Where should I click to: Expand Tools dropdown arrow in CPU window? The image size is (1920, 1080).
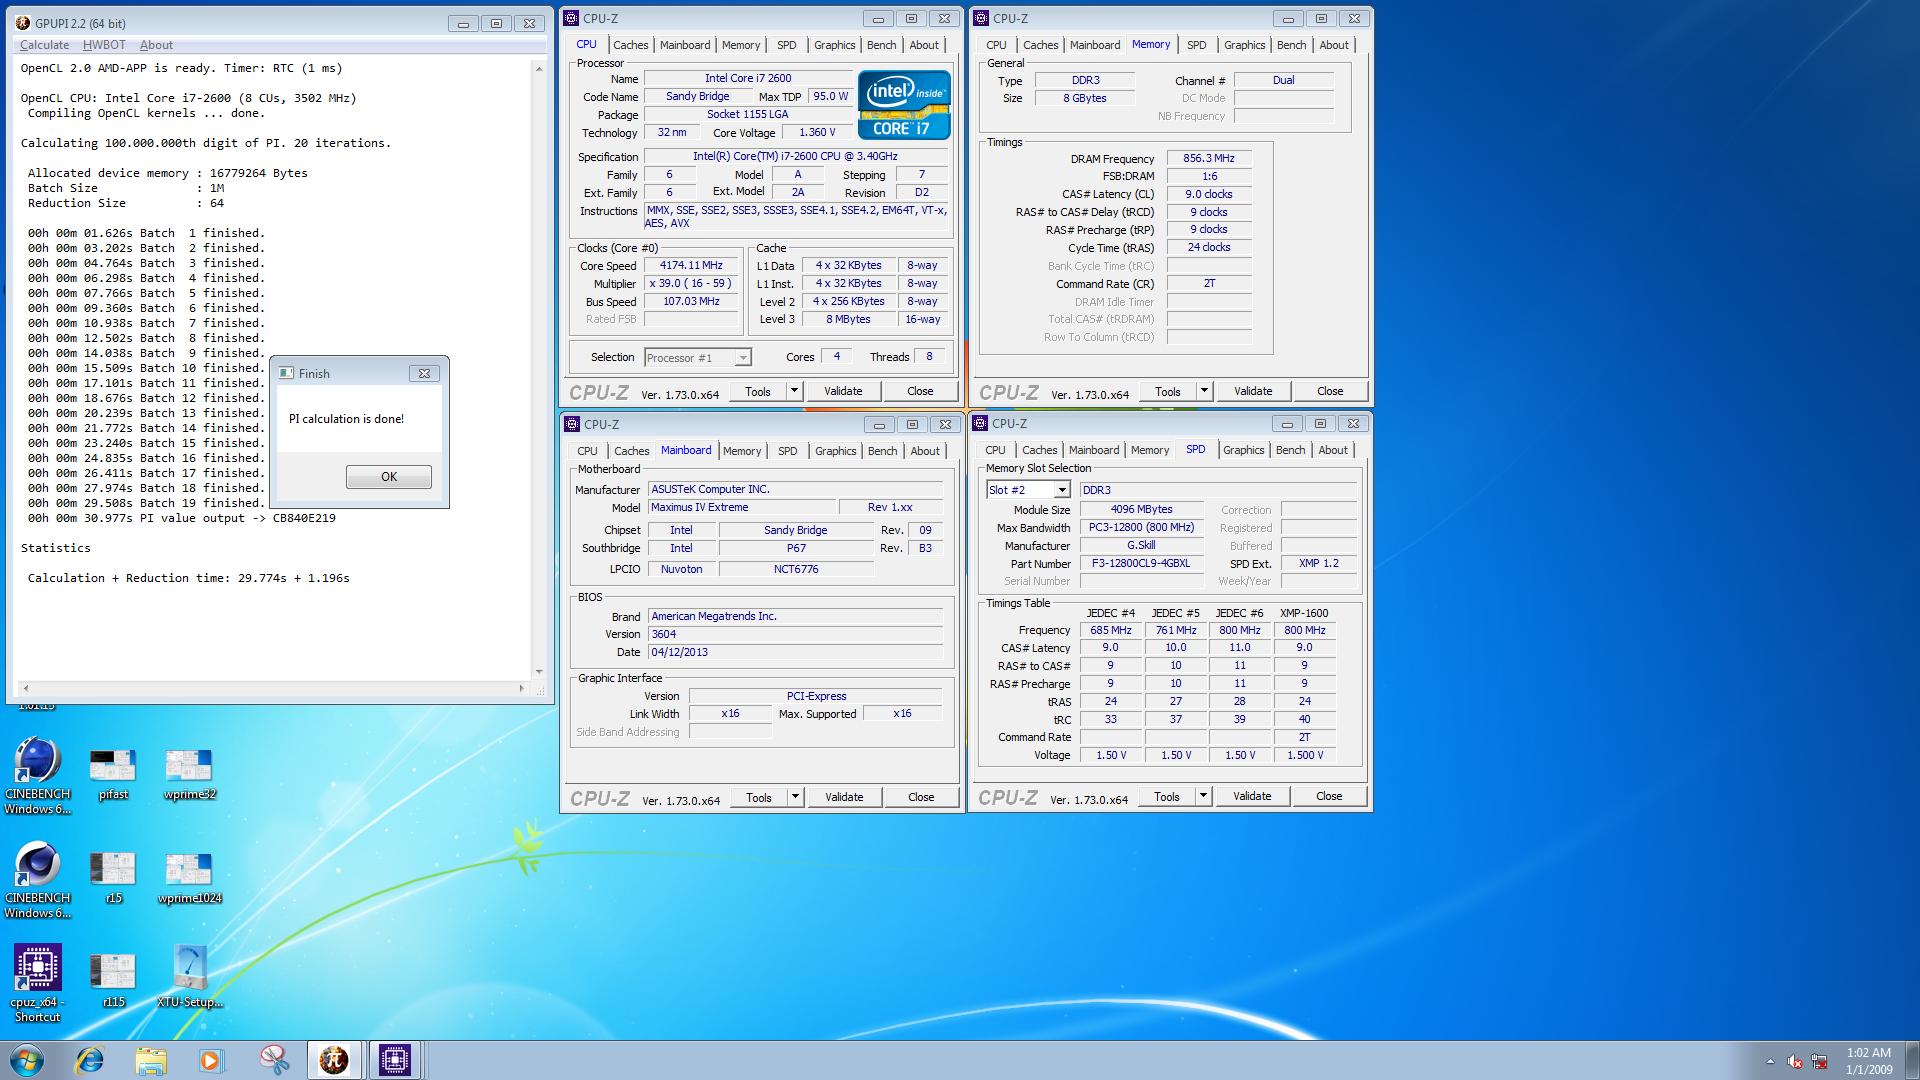(795, 391)
